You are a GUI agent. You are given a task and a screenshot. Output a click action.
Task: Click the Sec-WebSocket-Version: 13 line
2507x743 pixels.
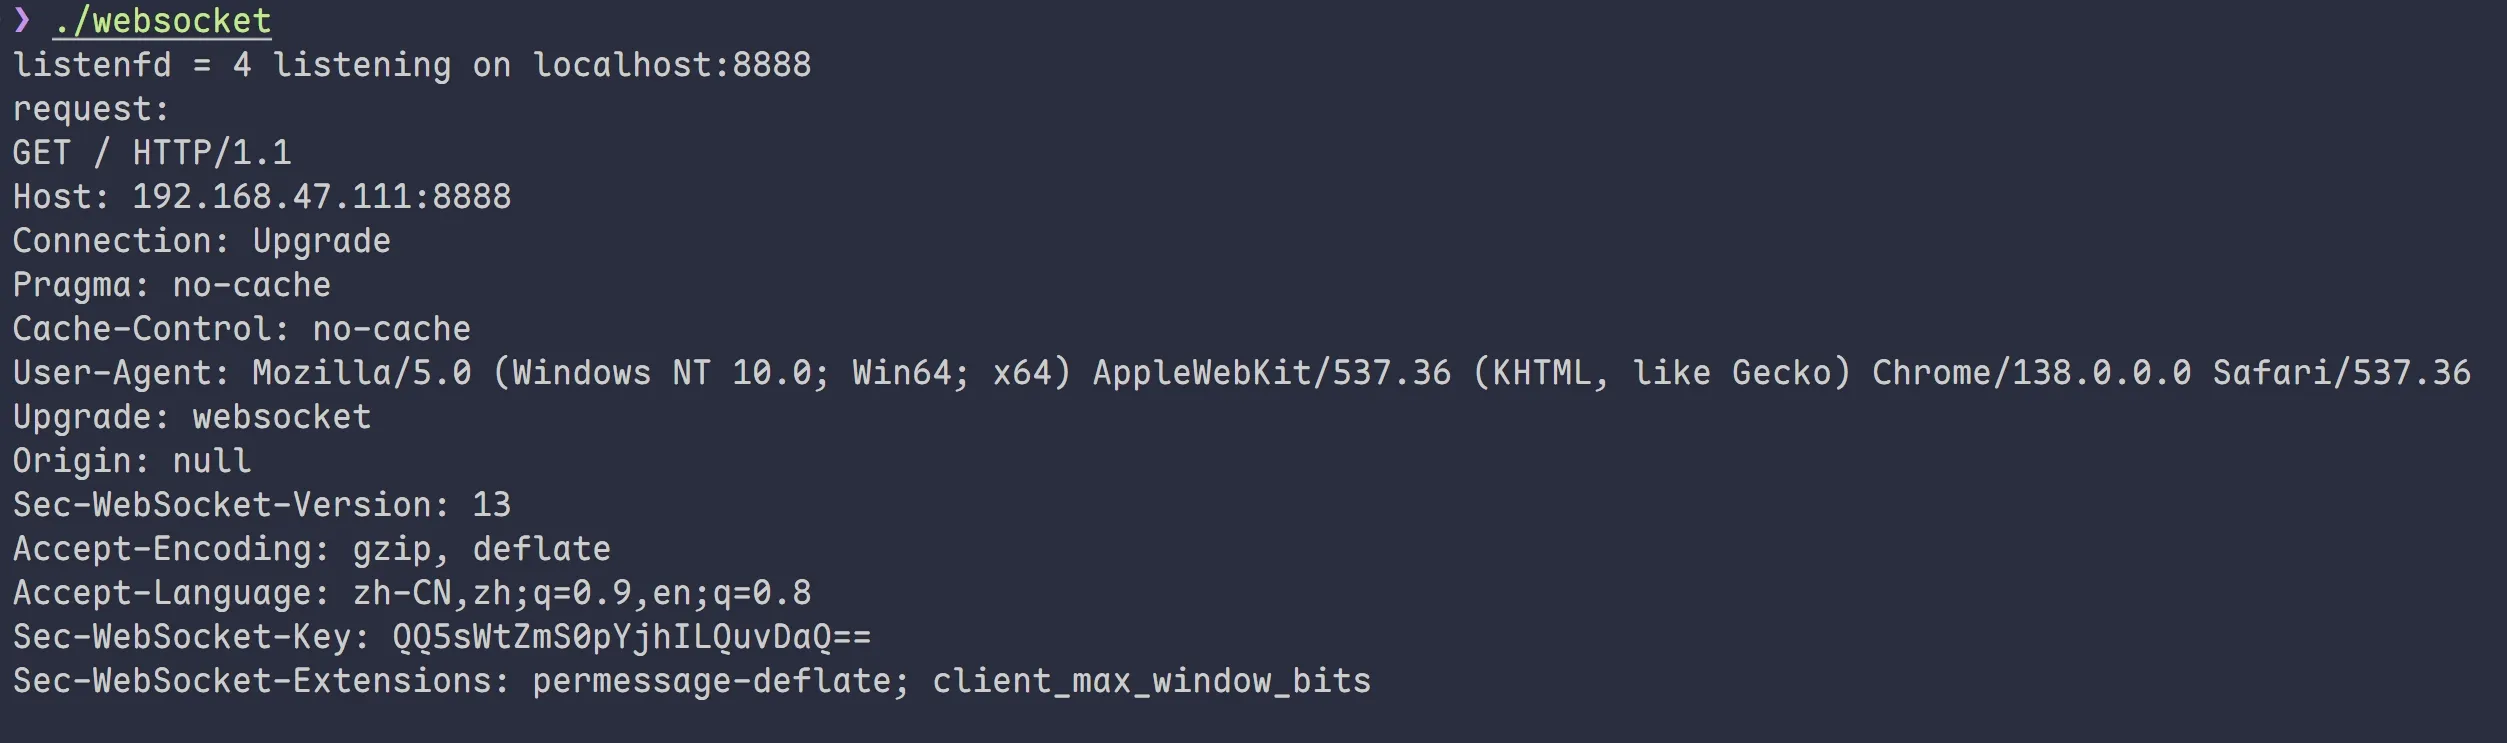[x=261, y=505]
